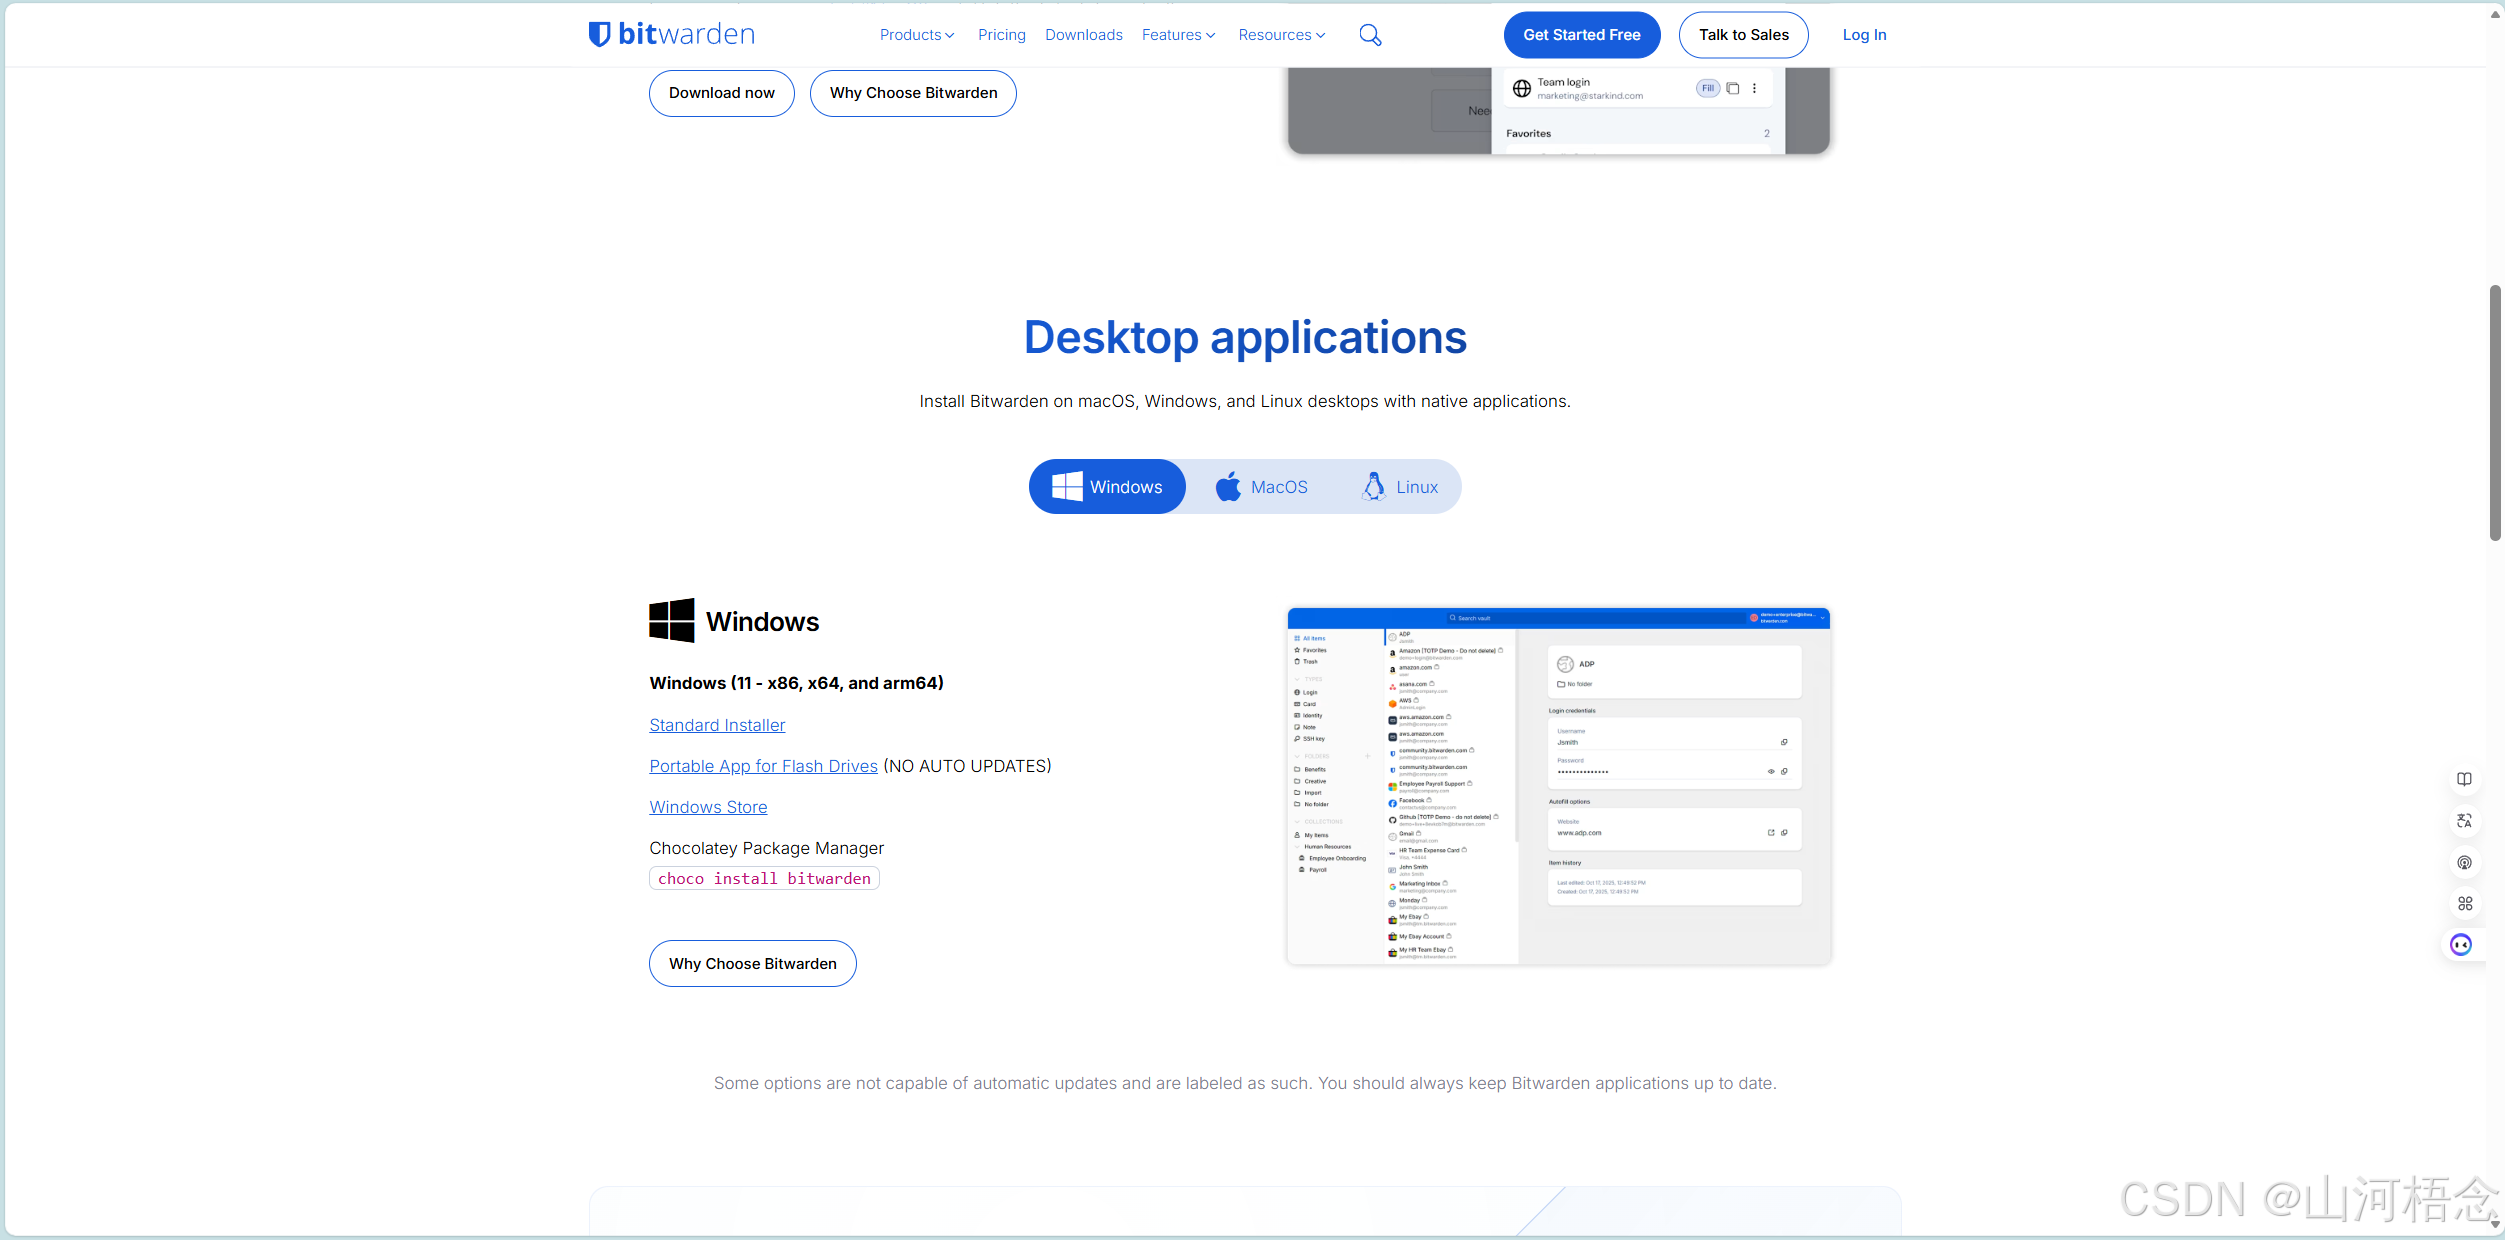Open the Windows Store link

[x=708, y=807]
